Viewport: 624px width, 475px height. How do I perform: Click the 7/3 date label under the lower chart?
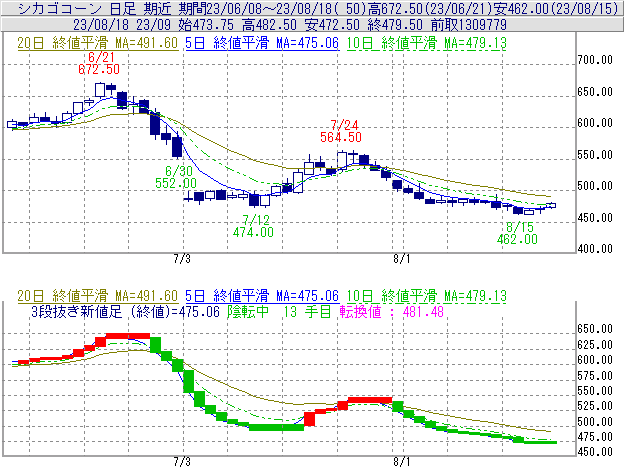(182, 462)
